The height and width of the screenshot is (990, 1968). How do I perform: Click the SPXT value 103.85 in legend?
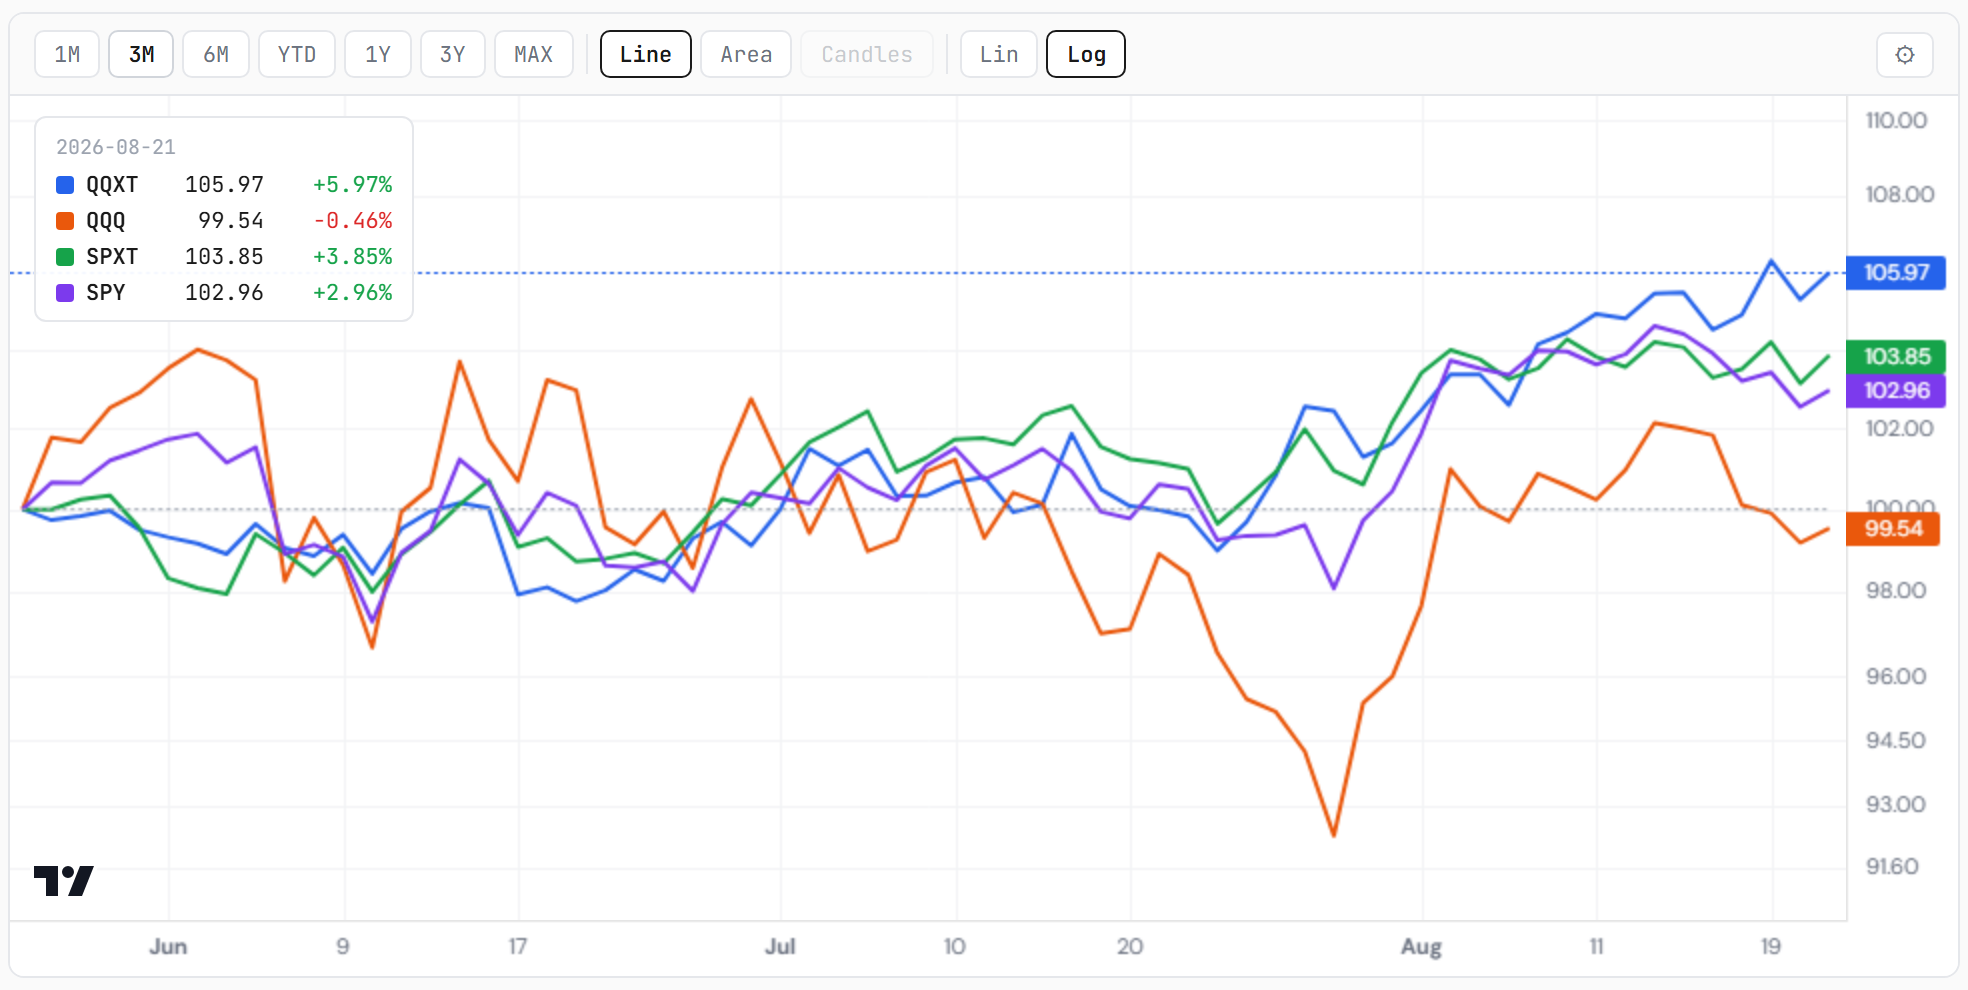click(x=225, y=257)
